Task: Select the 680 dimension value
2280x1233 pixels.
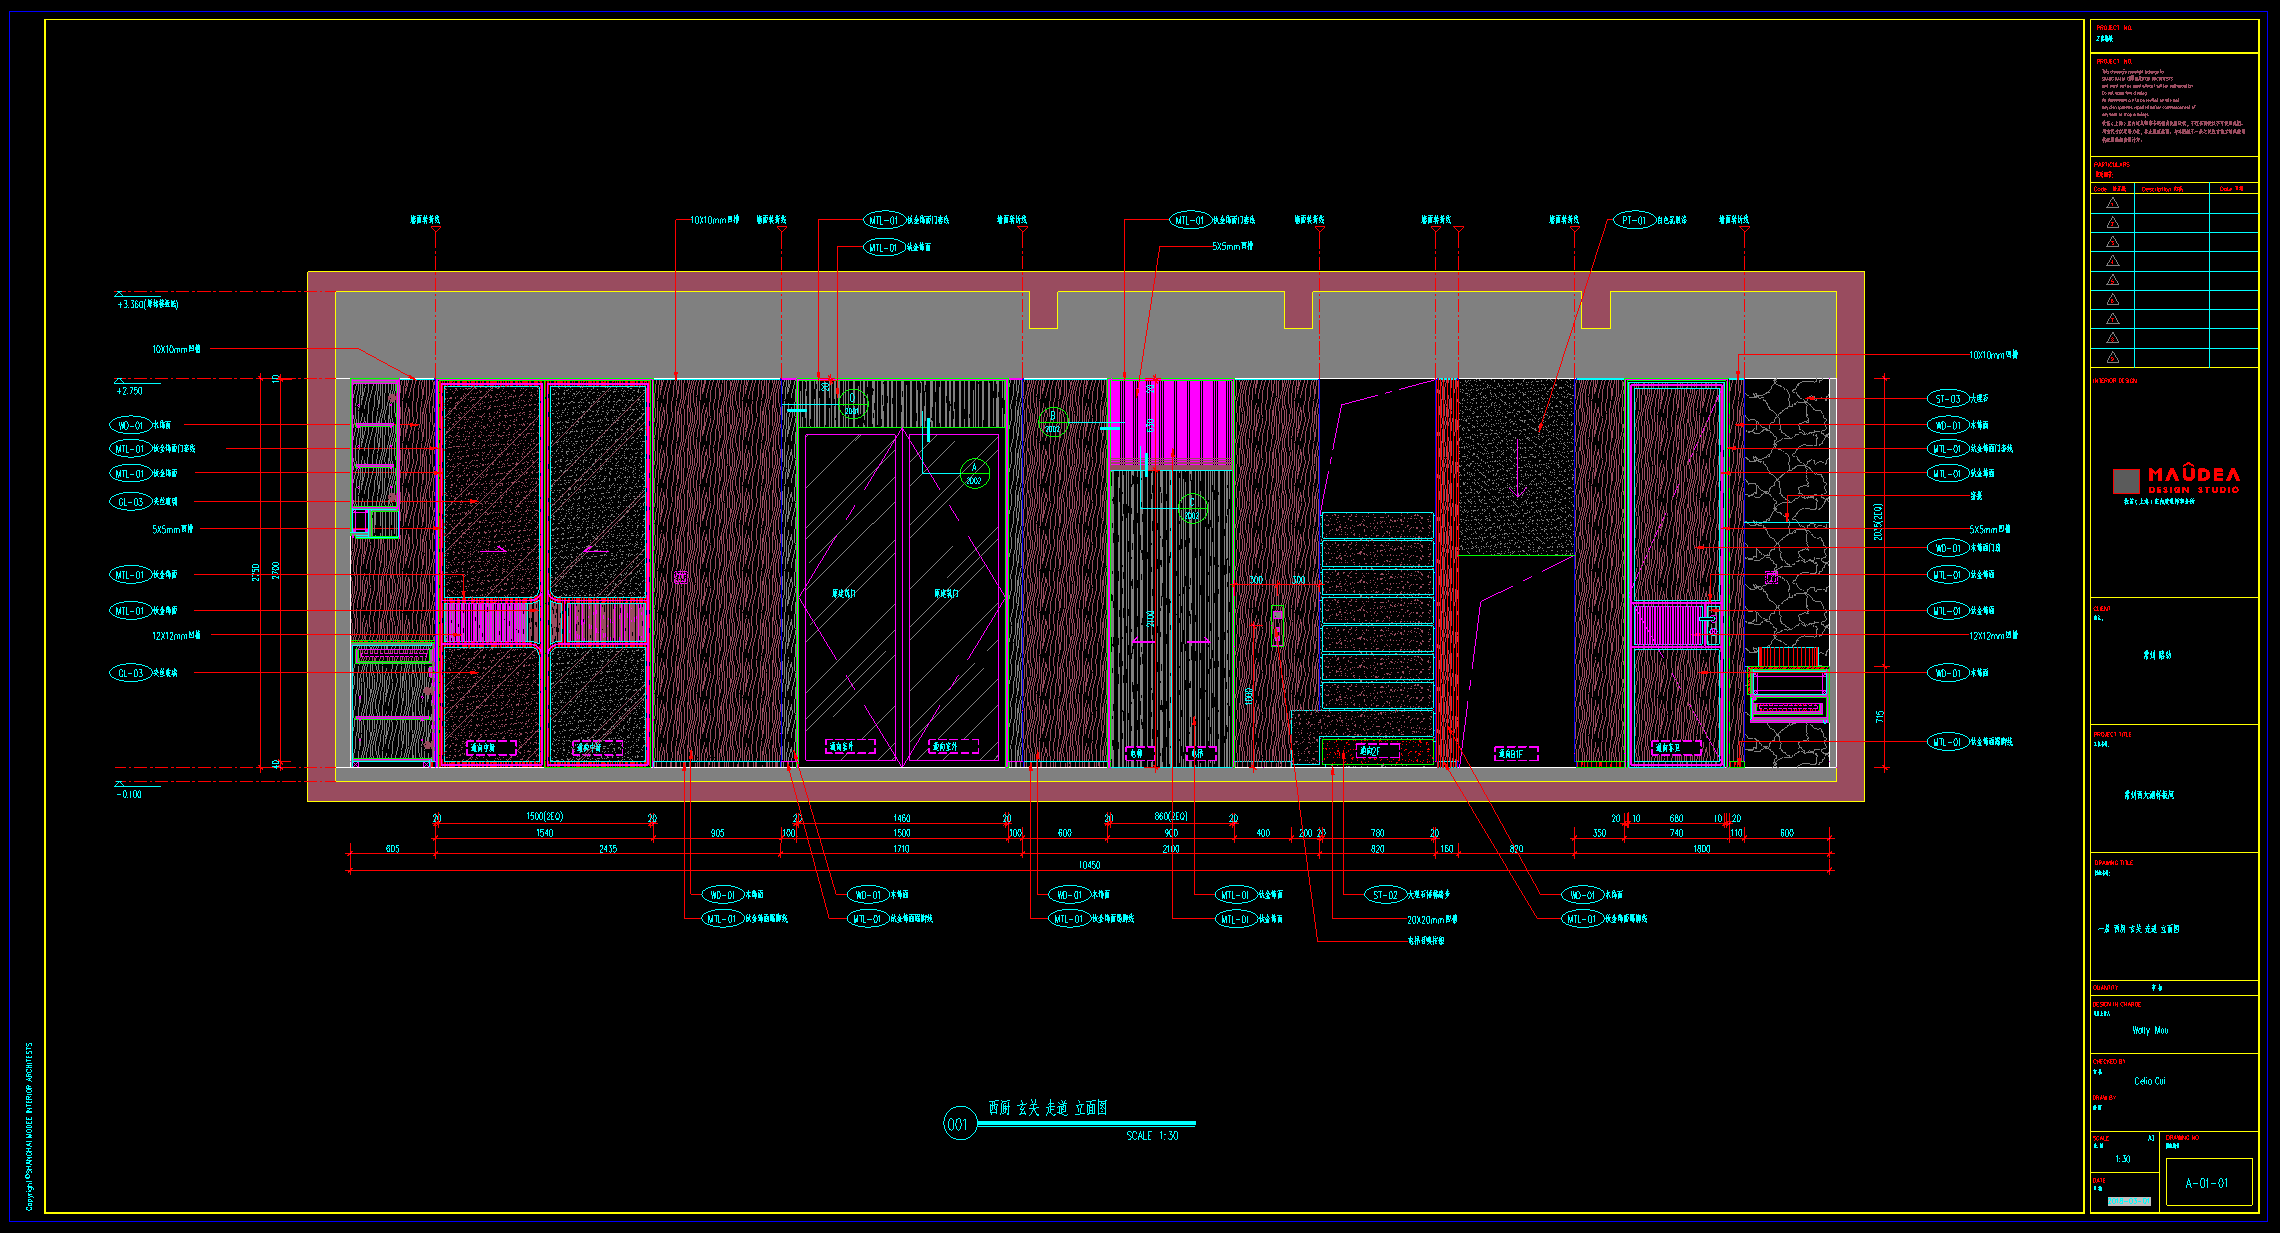Action: click(1676, 818)
